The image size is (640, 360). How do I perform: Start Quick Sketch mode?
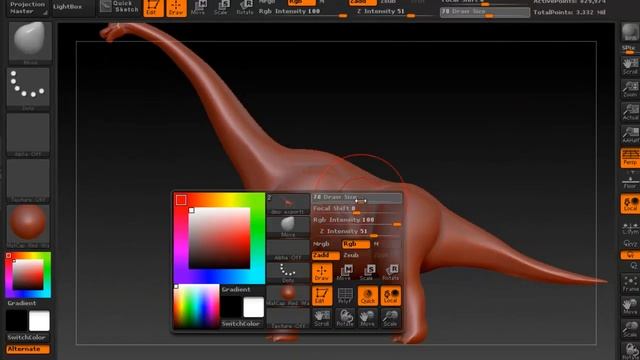[x=119, y=7]
